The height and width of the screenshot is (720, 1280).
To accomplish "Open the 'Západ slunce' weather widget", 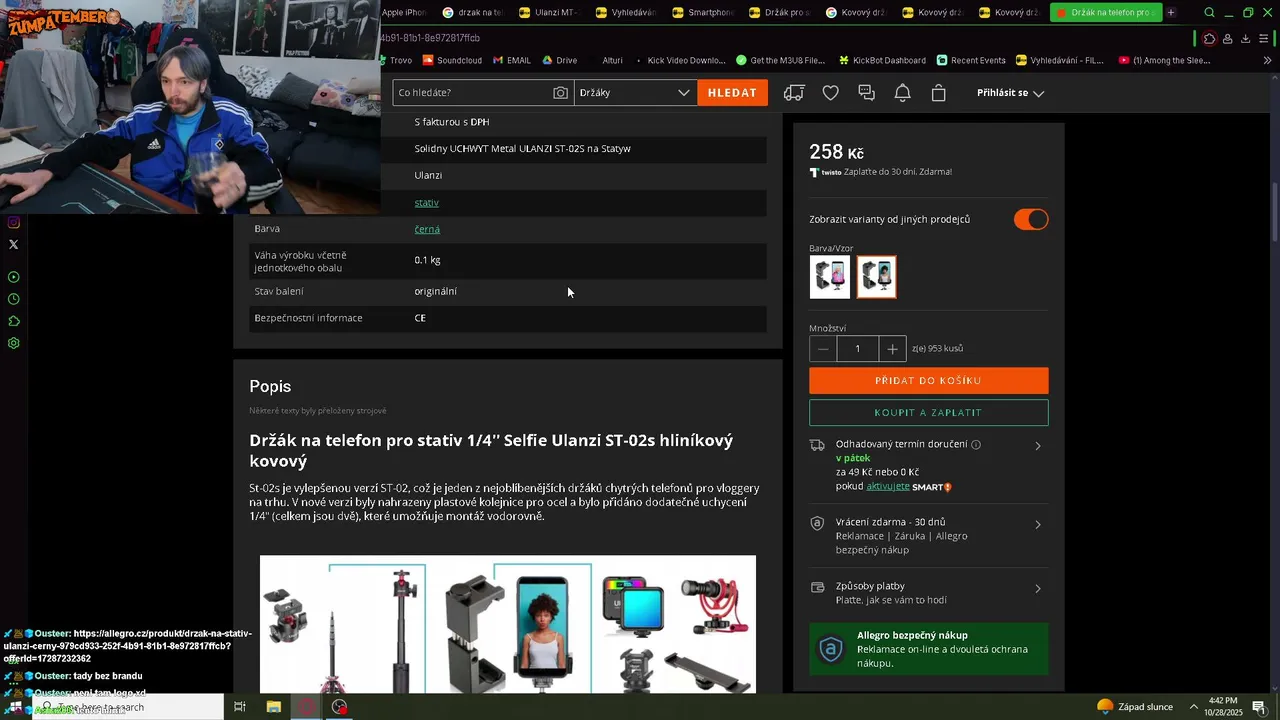I will point(1135,707).
